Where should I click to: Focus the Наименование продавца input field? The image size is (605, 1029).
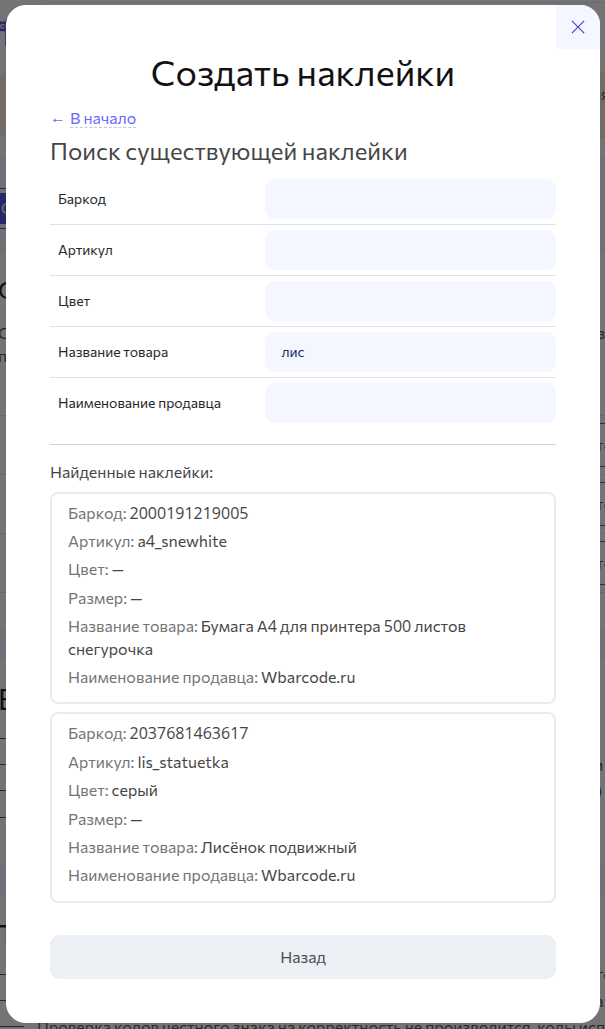point(410,403)
